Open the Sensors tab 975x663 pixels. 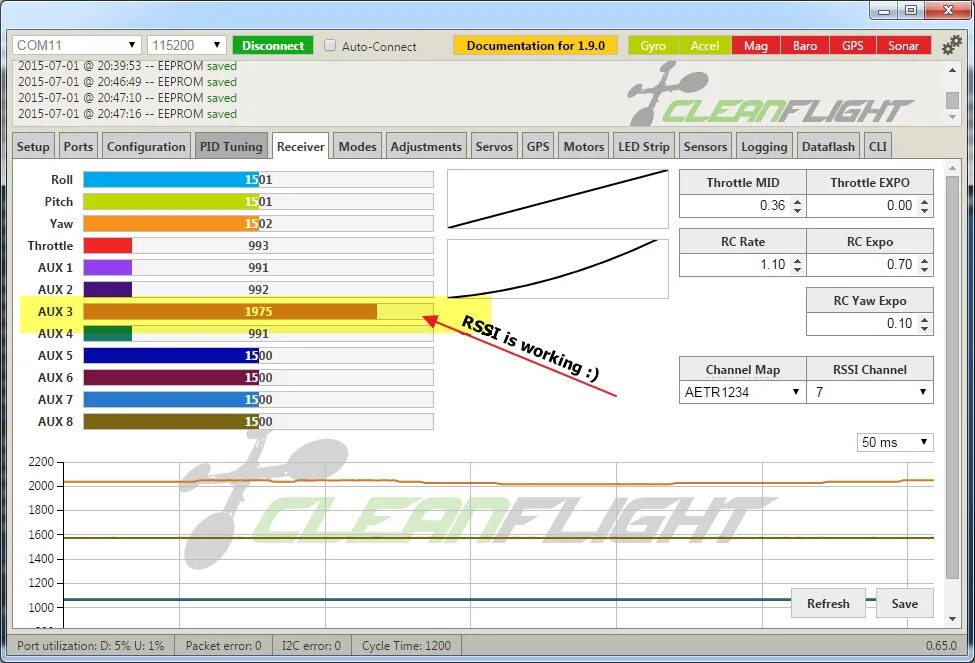(705, 147)
